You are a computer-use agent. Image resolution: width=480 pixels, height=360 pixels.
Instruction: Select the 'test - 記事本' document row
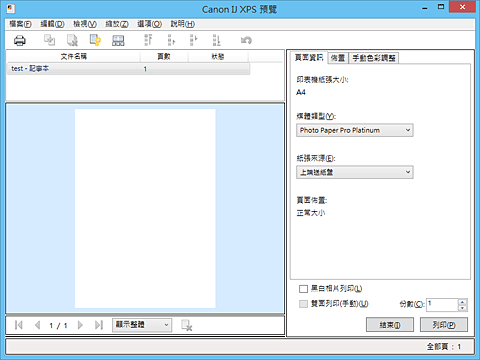coord(128,69)
